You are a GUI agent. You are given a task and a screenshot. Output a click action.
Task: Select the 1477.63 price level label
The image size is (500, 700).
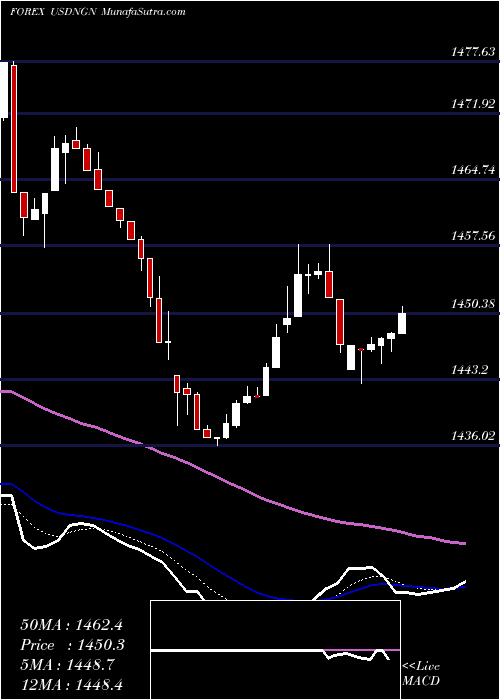coord(473,52)
